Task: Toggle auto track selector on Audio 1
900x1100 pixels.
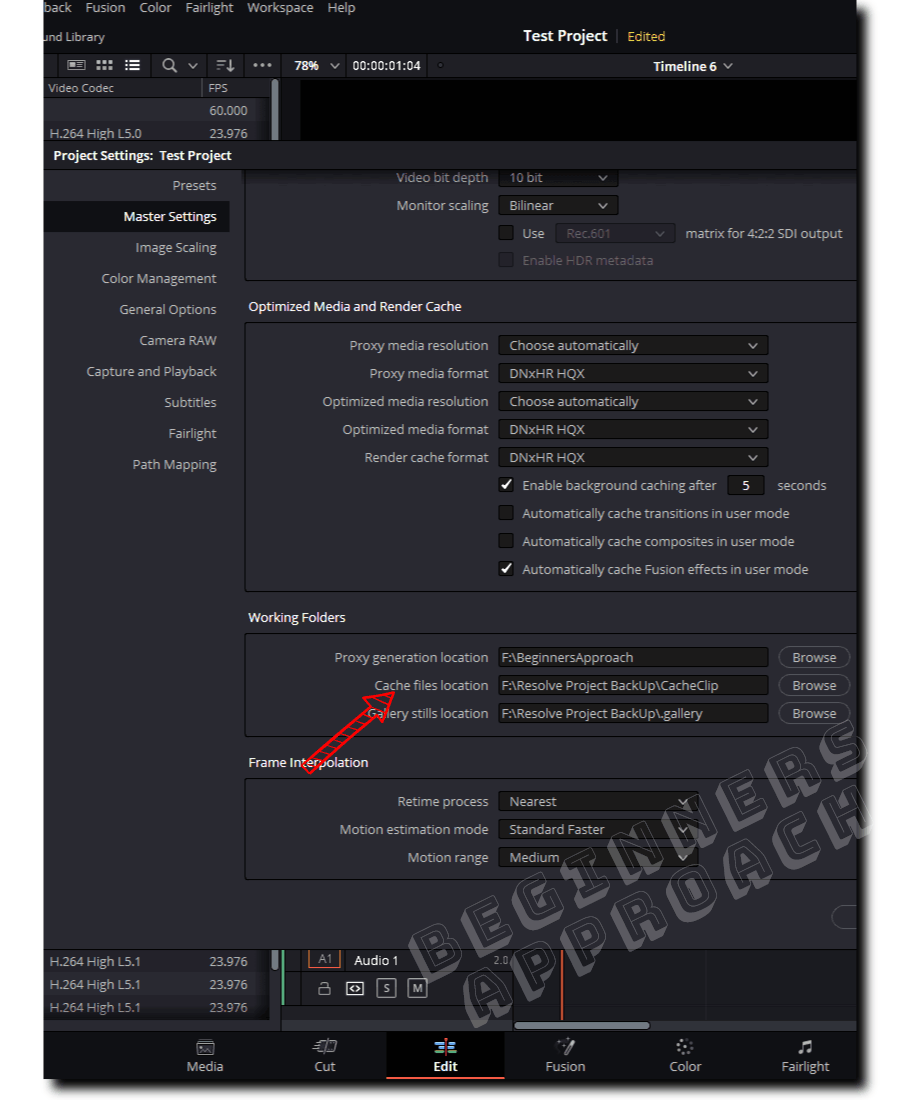Action: [355, 988]
